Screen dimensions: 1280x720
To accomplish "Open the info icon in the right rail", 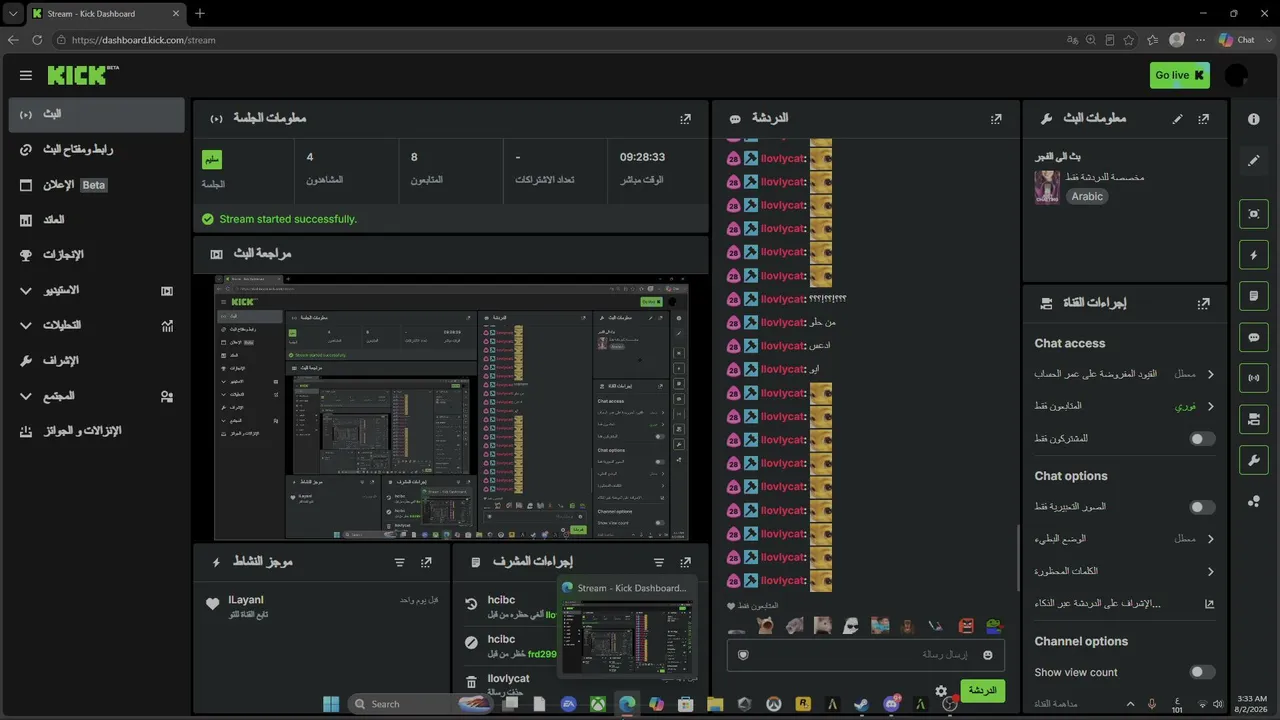I will pyautogui.click(x=1254, y=118).
